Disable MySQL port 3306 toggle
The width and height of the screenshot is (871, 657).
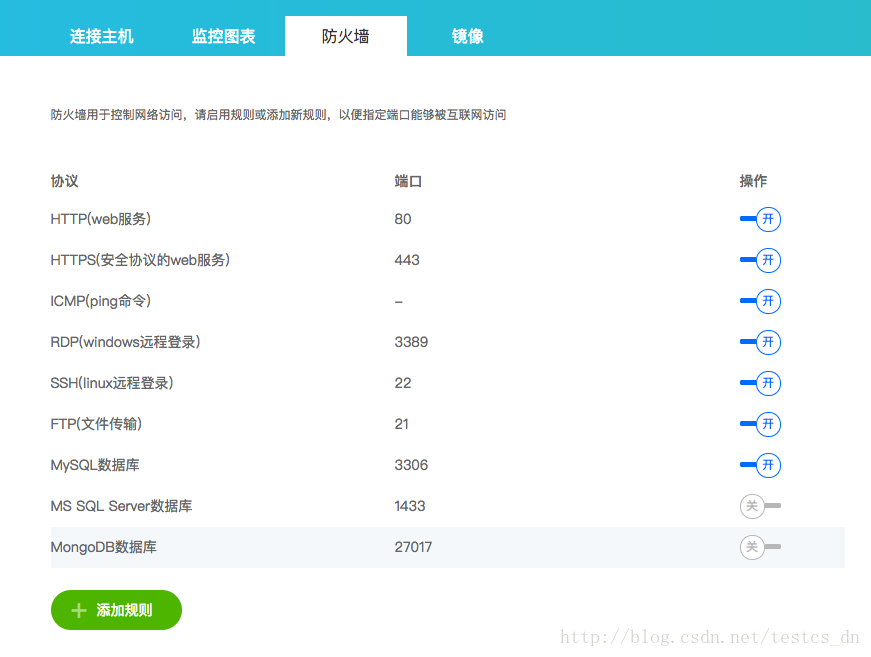coord(760,465)
